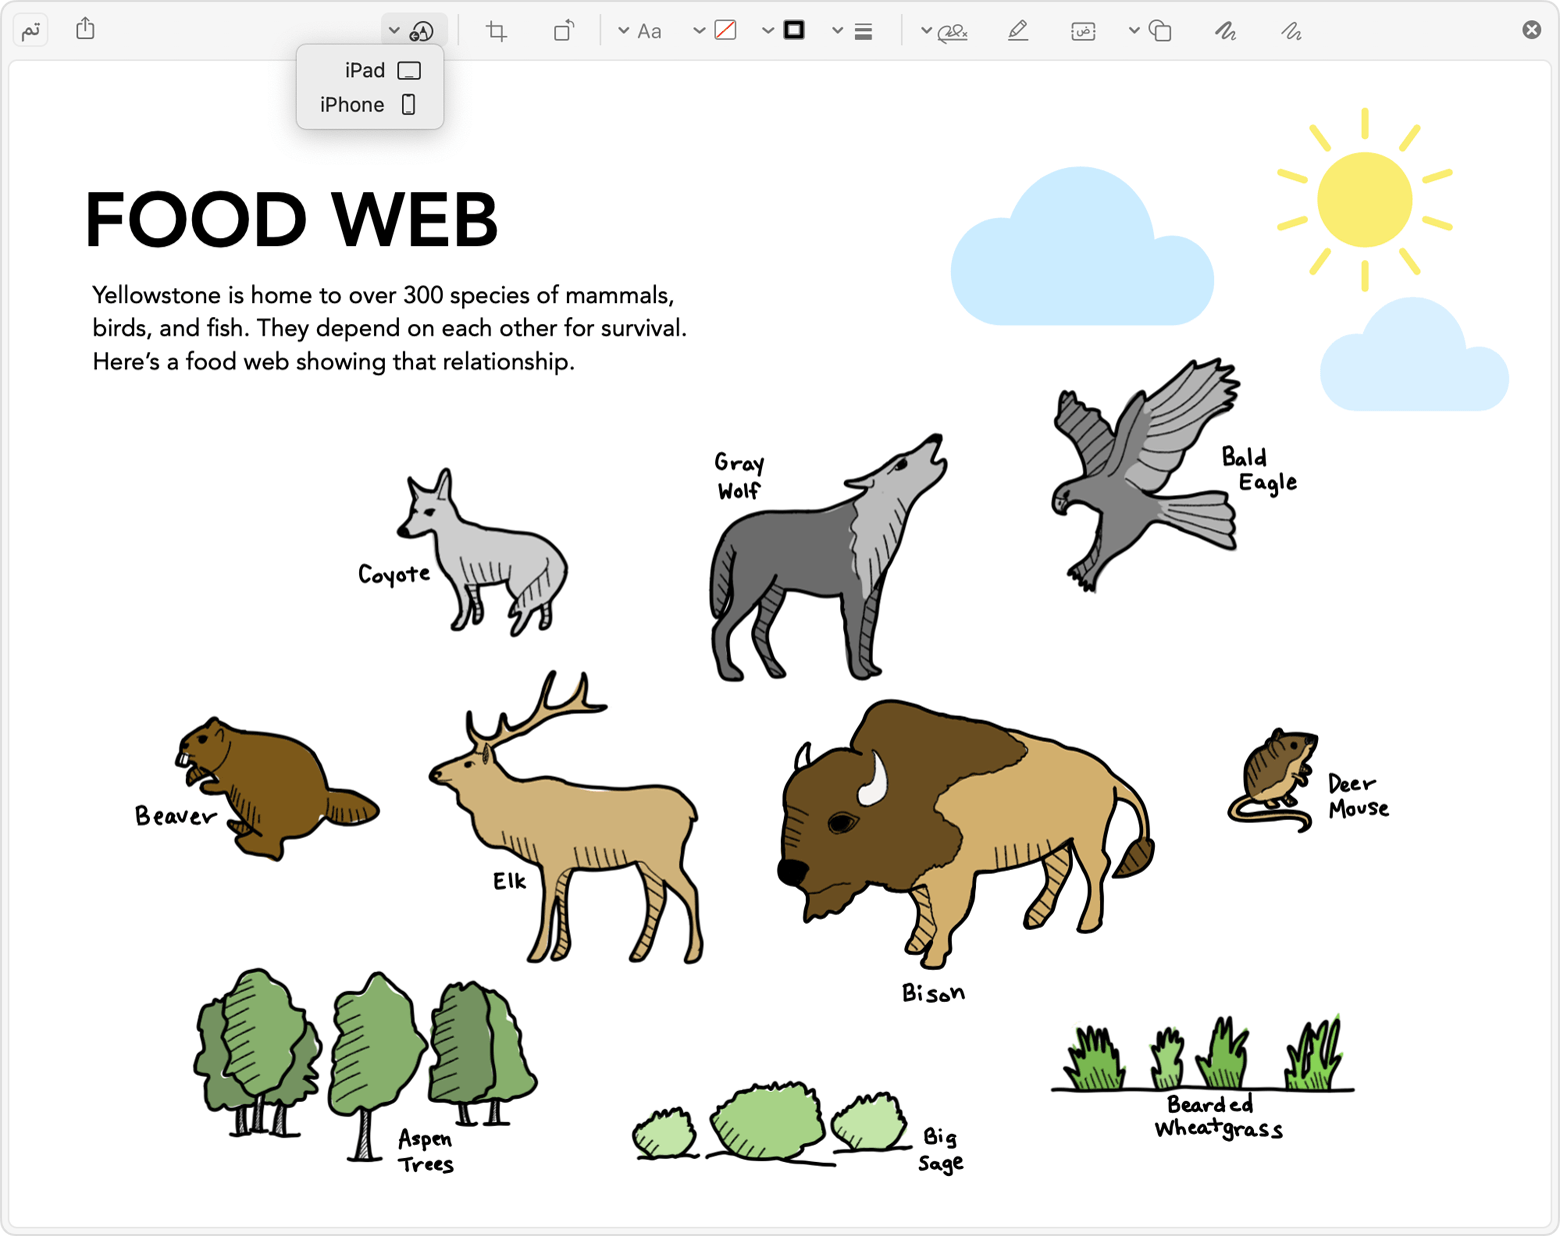The height and width of the screenshot is (1236, 1560).
Task: Click the FOOD WEB title text
Action: (x=292, y=221)
